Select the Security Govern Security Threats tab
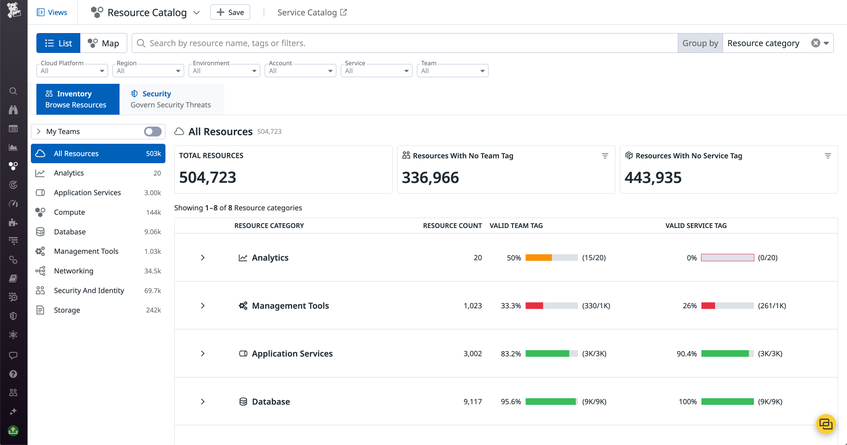 (171, 99)
